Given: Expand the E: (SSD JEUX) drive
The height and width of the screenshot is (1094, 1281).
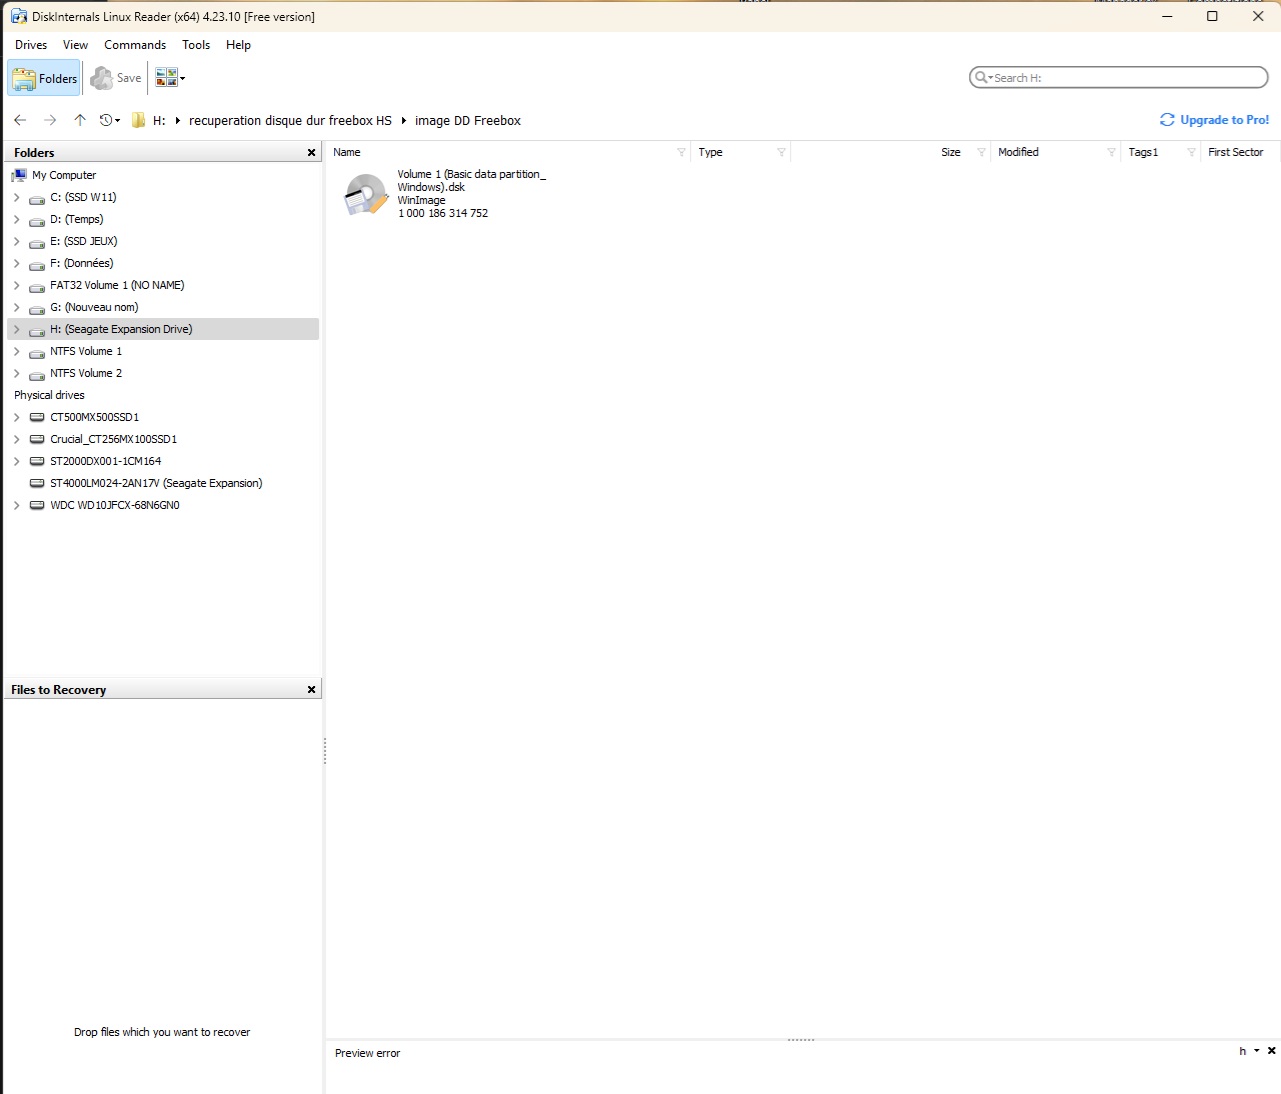Looking at the screenshot, I should pos(16,241).
